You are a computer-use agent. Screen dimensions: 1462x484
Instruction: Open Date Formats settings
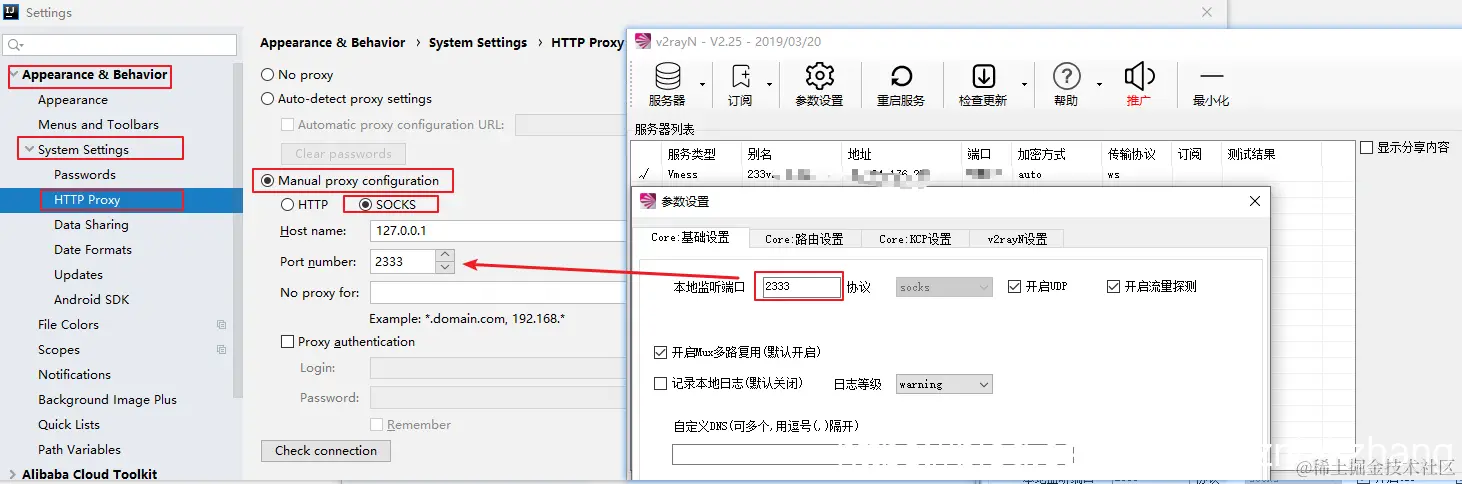pyautogui.click(x=93, y=250)
